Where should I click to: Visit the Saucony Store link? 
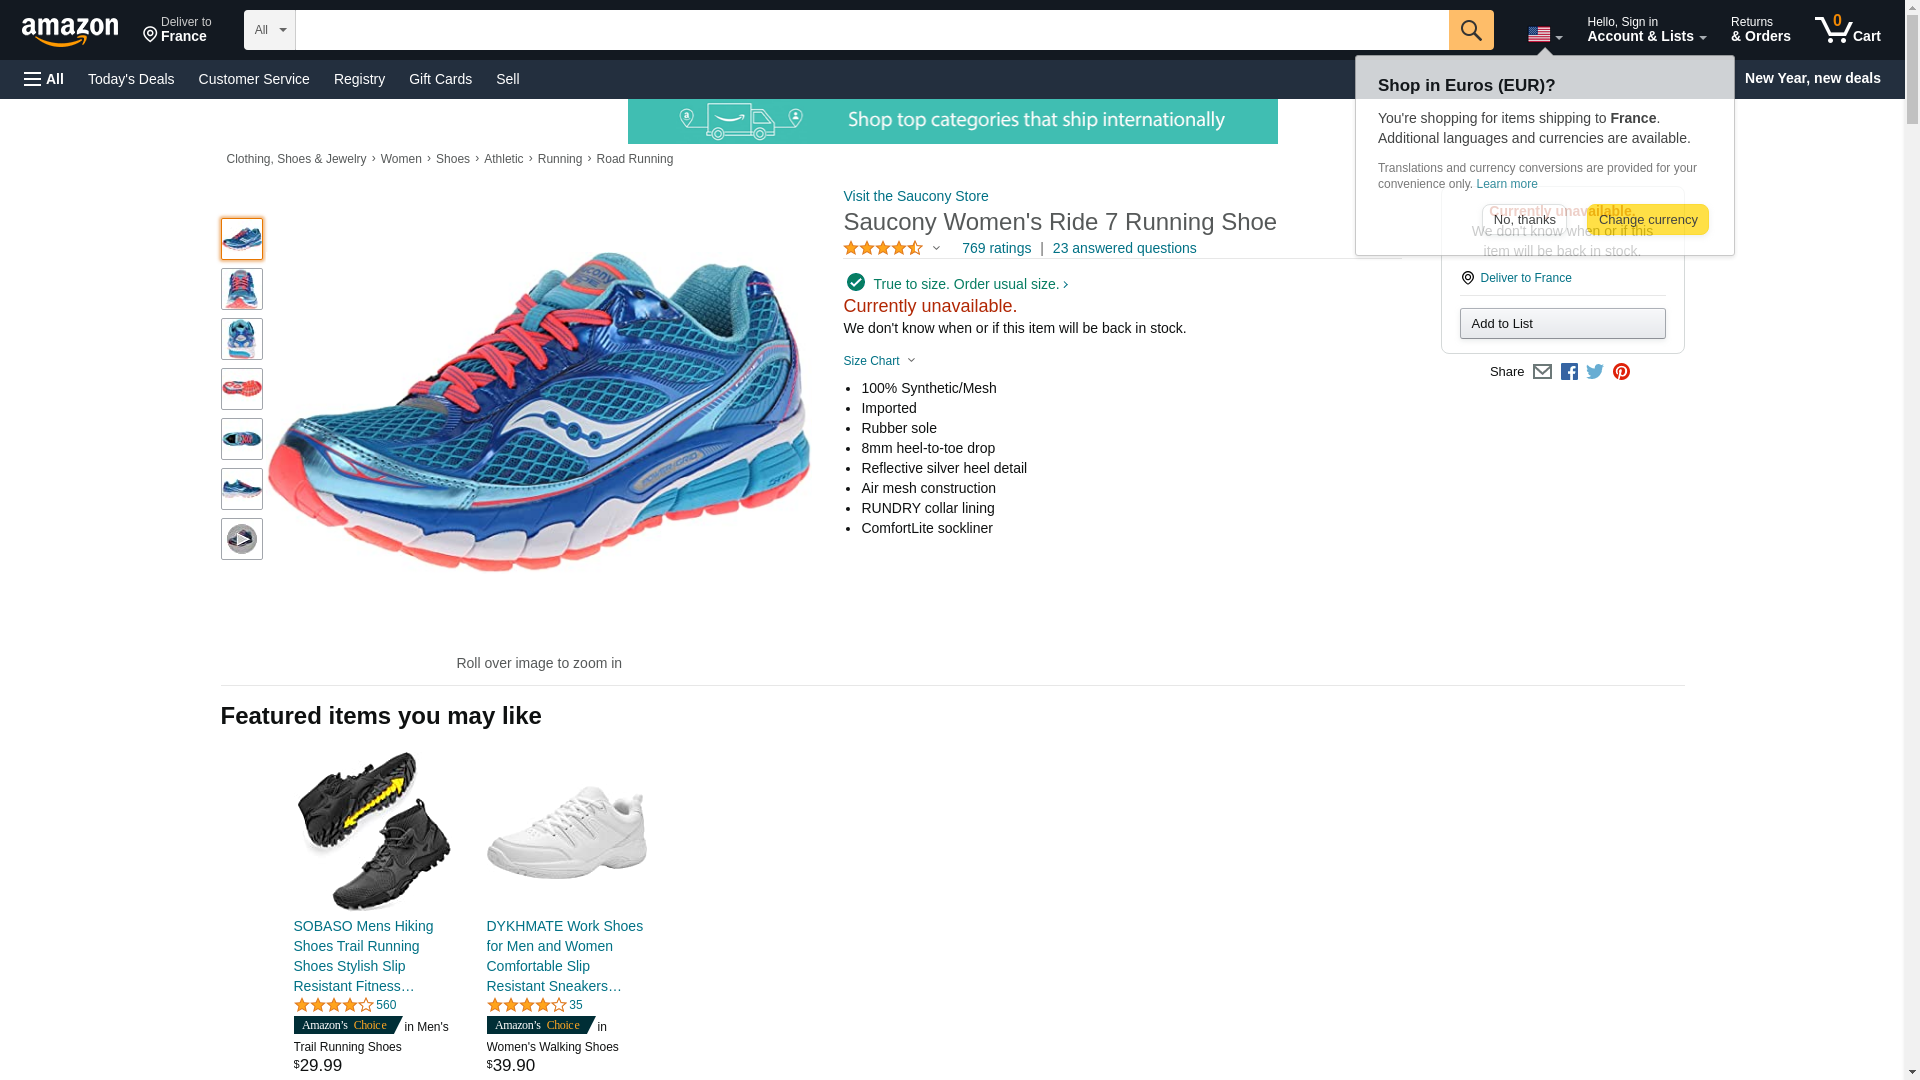[915, 196]
